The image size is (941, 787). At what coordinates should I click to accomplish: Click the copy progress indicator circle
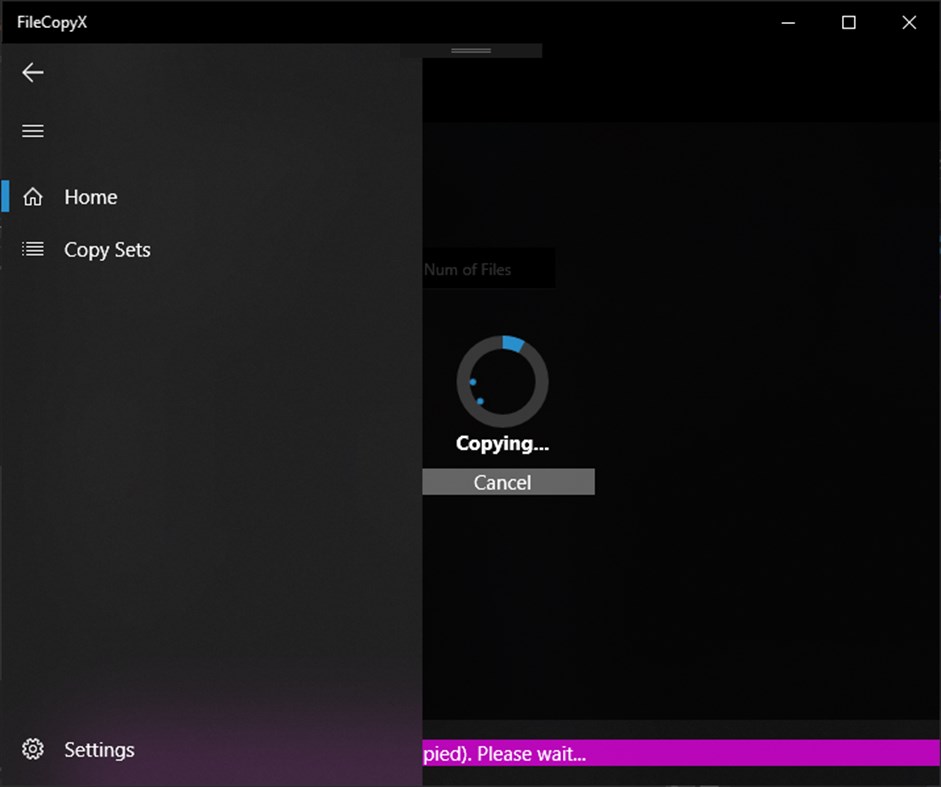click(503, 382)
